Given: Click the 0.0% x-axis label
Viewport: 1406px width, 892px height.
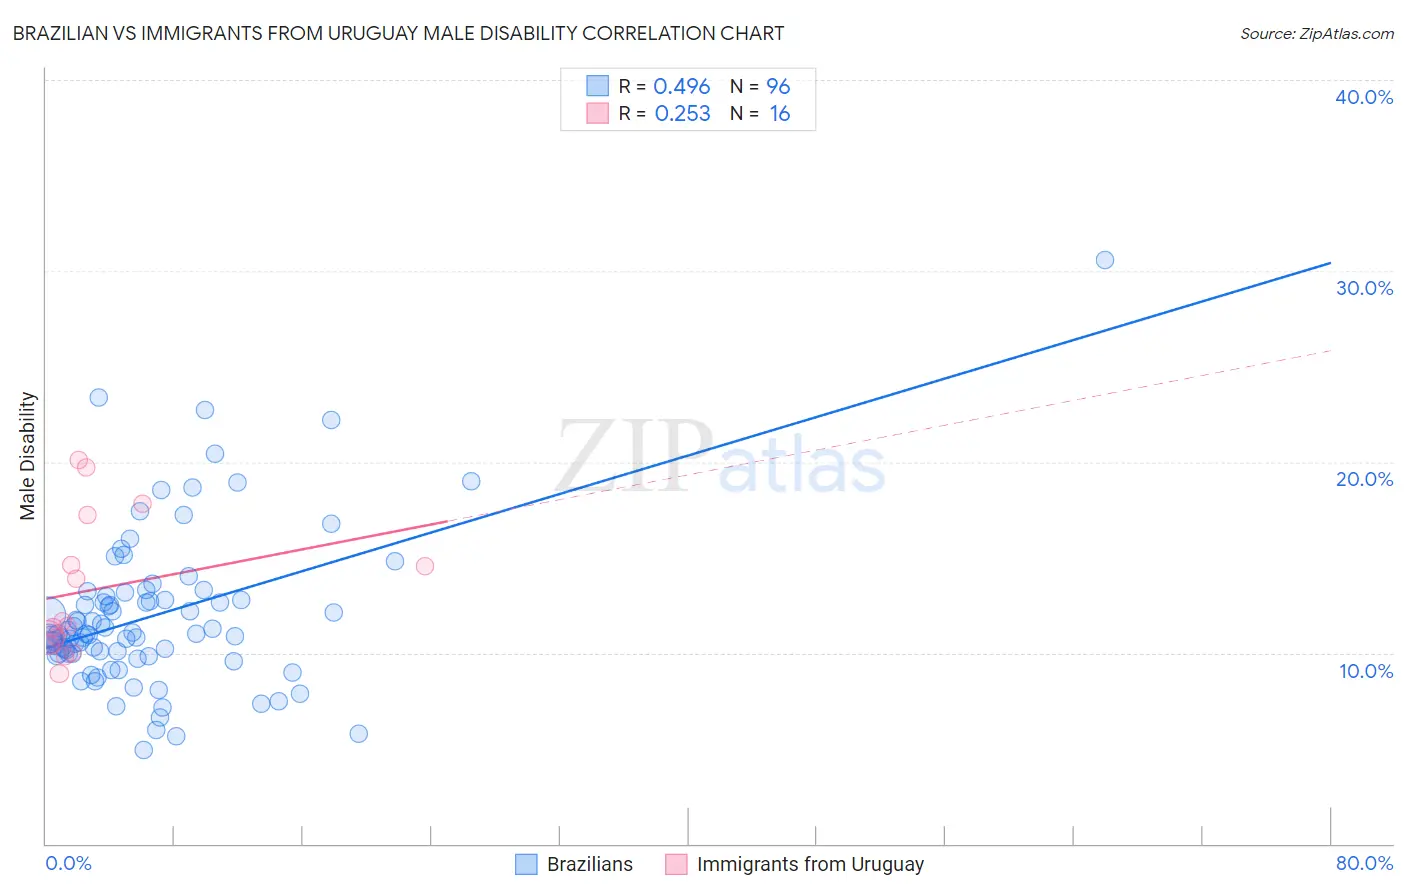Looking at the screenshot, I should click(x=68, y=864).
